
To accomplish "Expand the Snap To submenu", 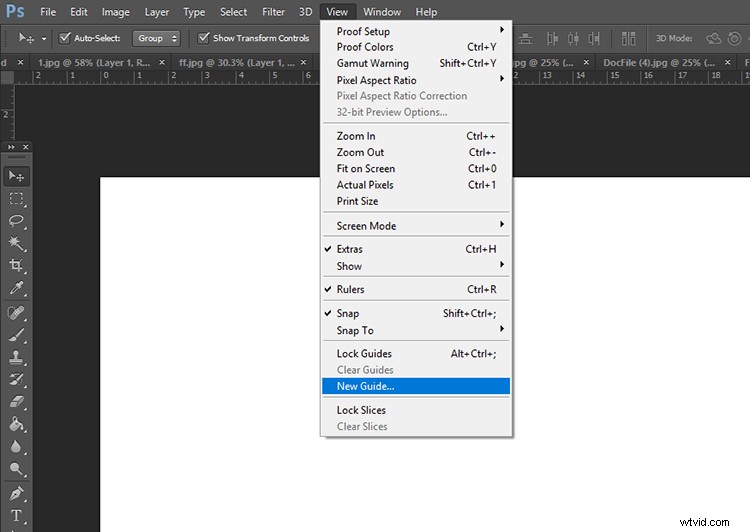I will (x=416, y=330).
